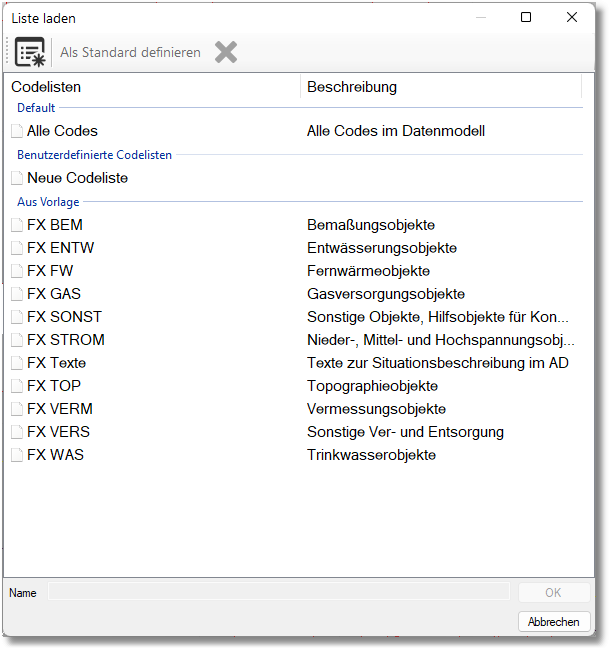Click the new code list toolbar icon
This screenshot has width=610, height=651.
(31, 52)
